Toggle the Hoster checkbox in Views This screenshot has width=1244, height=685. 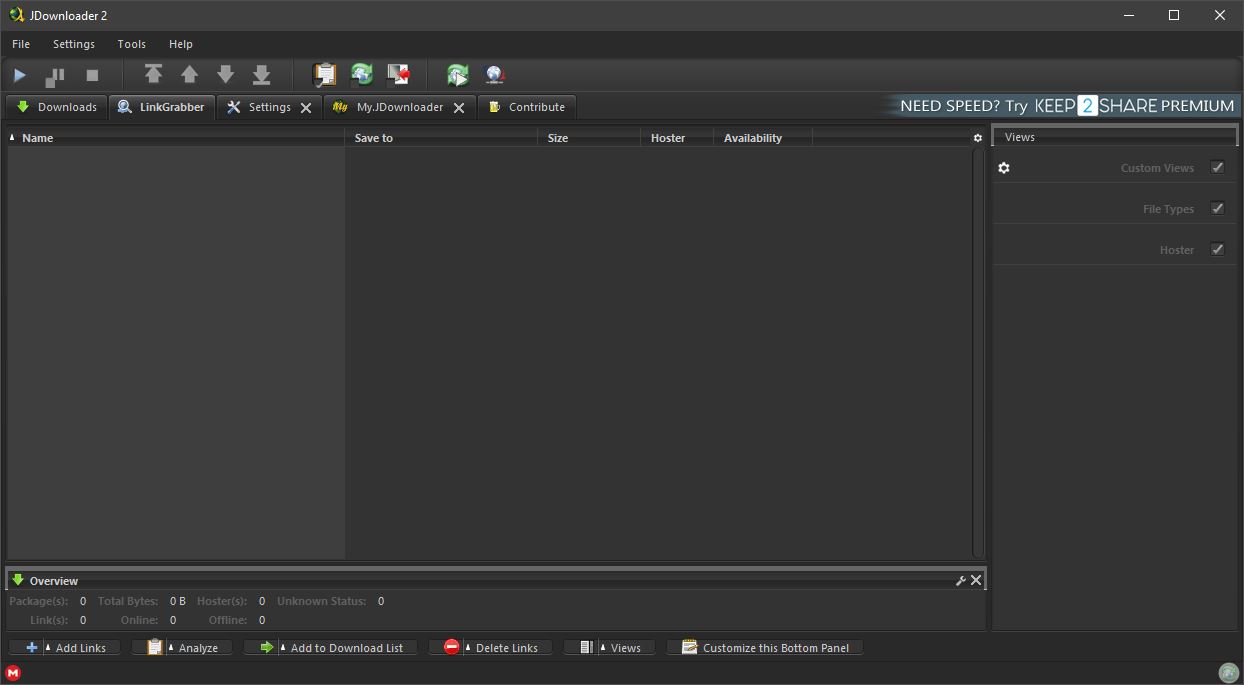1218,249
